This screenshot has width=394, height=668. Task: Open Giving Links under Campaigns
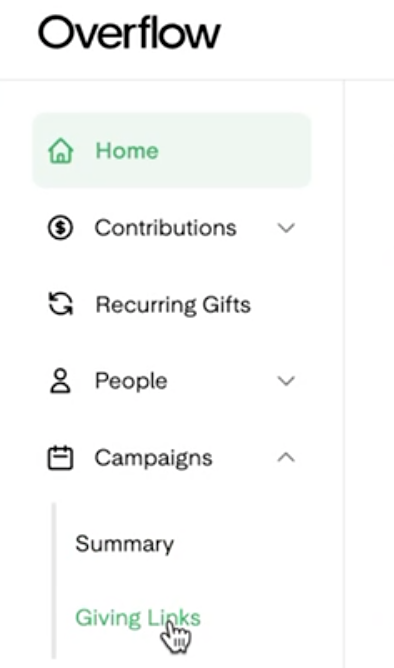pos(138,618)
